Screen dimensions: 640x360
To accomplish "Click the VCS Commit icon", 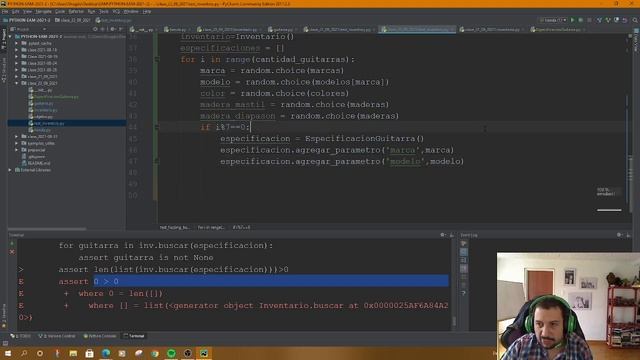I will [x=608, y=20].
